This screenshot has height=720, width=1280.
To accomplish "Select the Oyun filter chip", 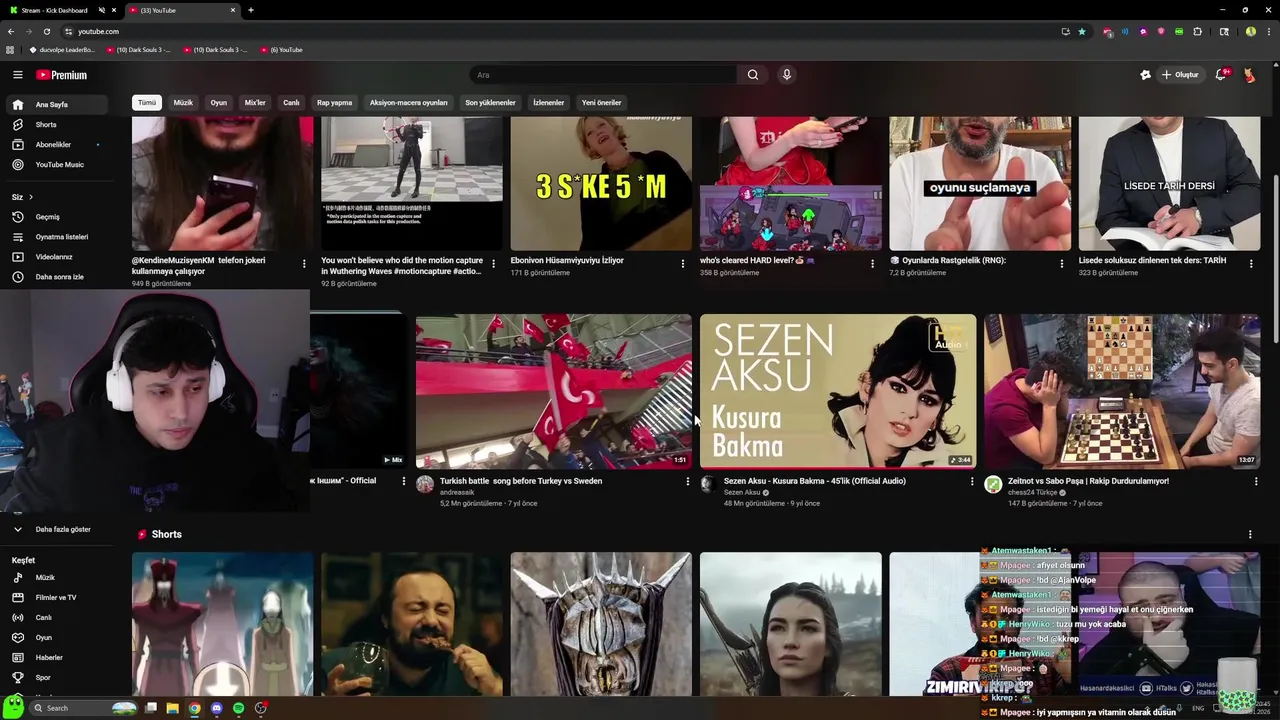I will 219,103.
